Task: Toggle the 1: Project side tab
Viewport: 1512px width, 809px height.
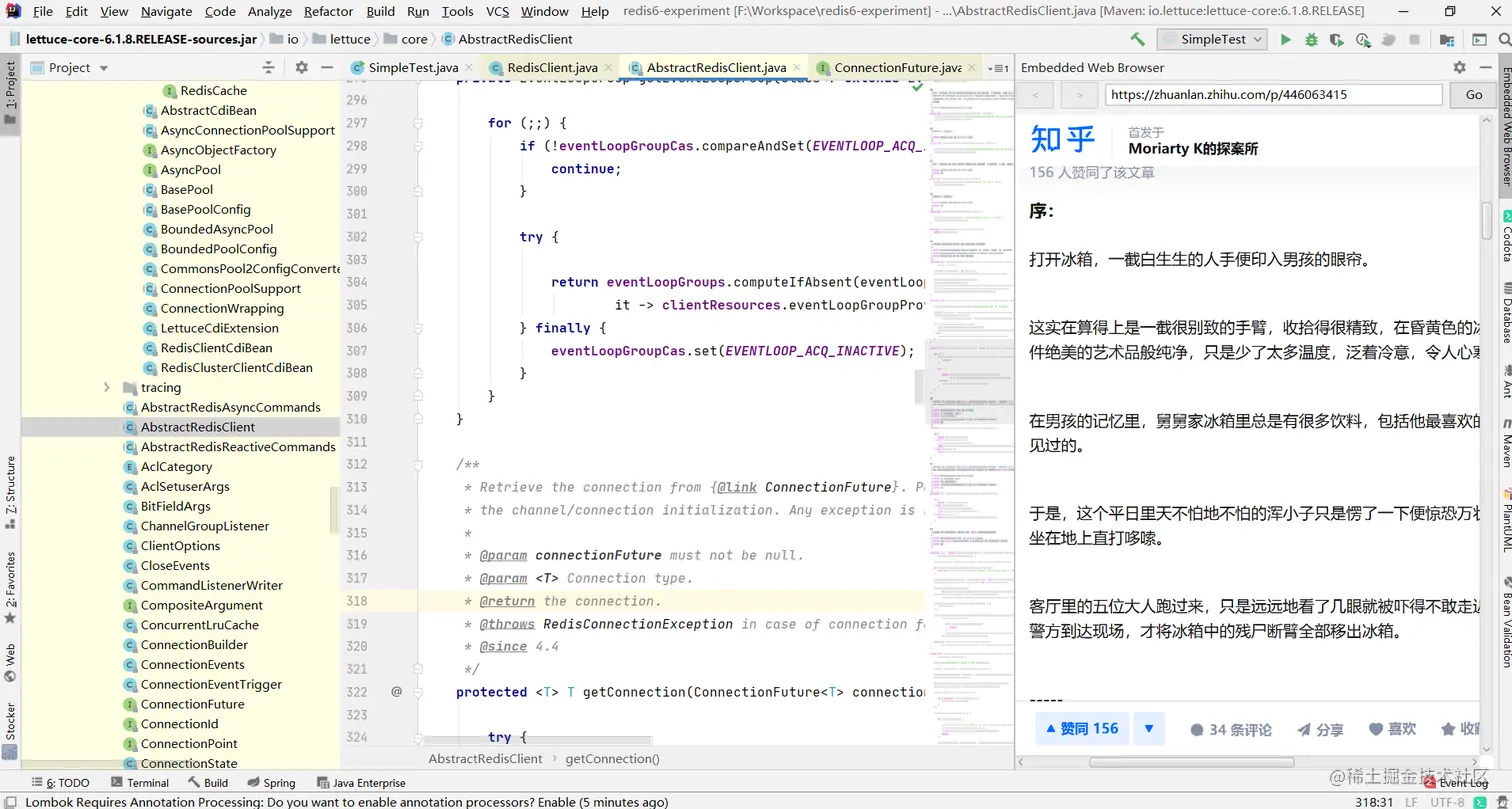Action: pyautogui.click(x=10, y=92)
